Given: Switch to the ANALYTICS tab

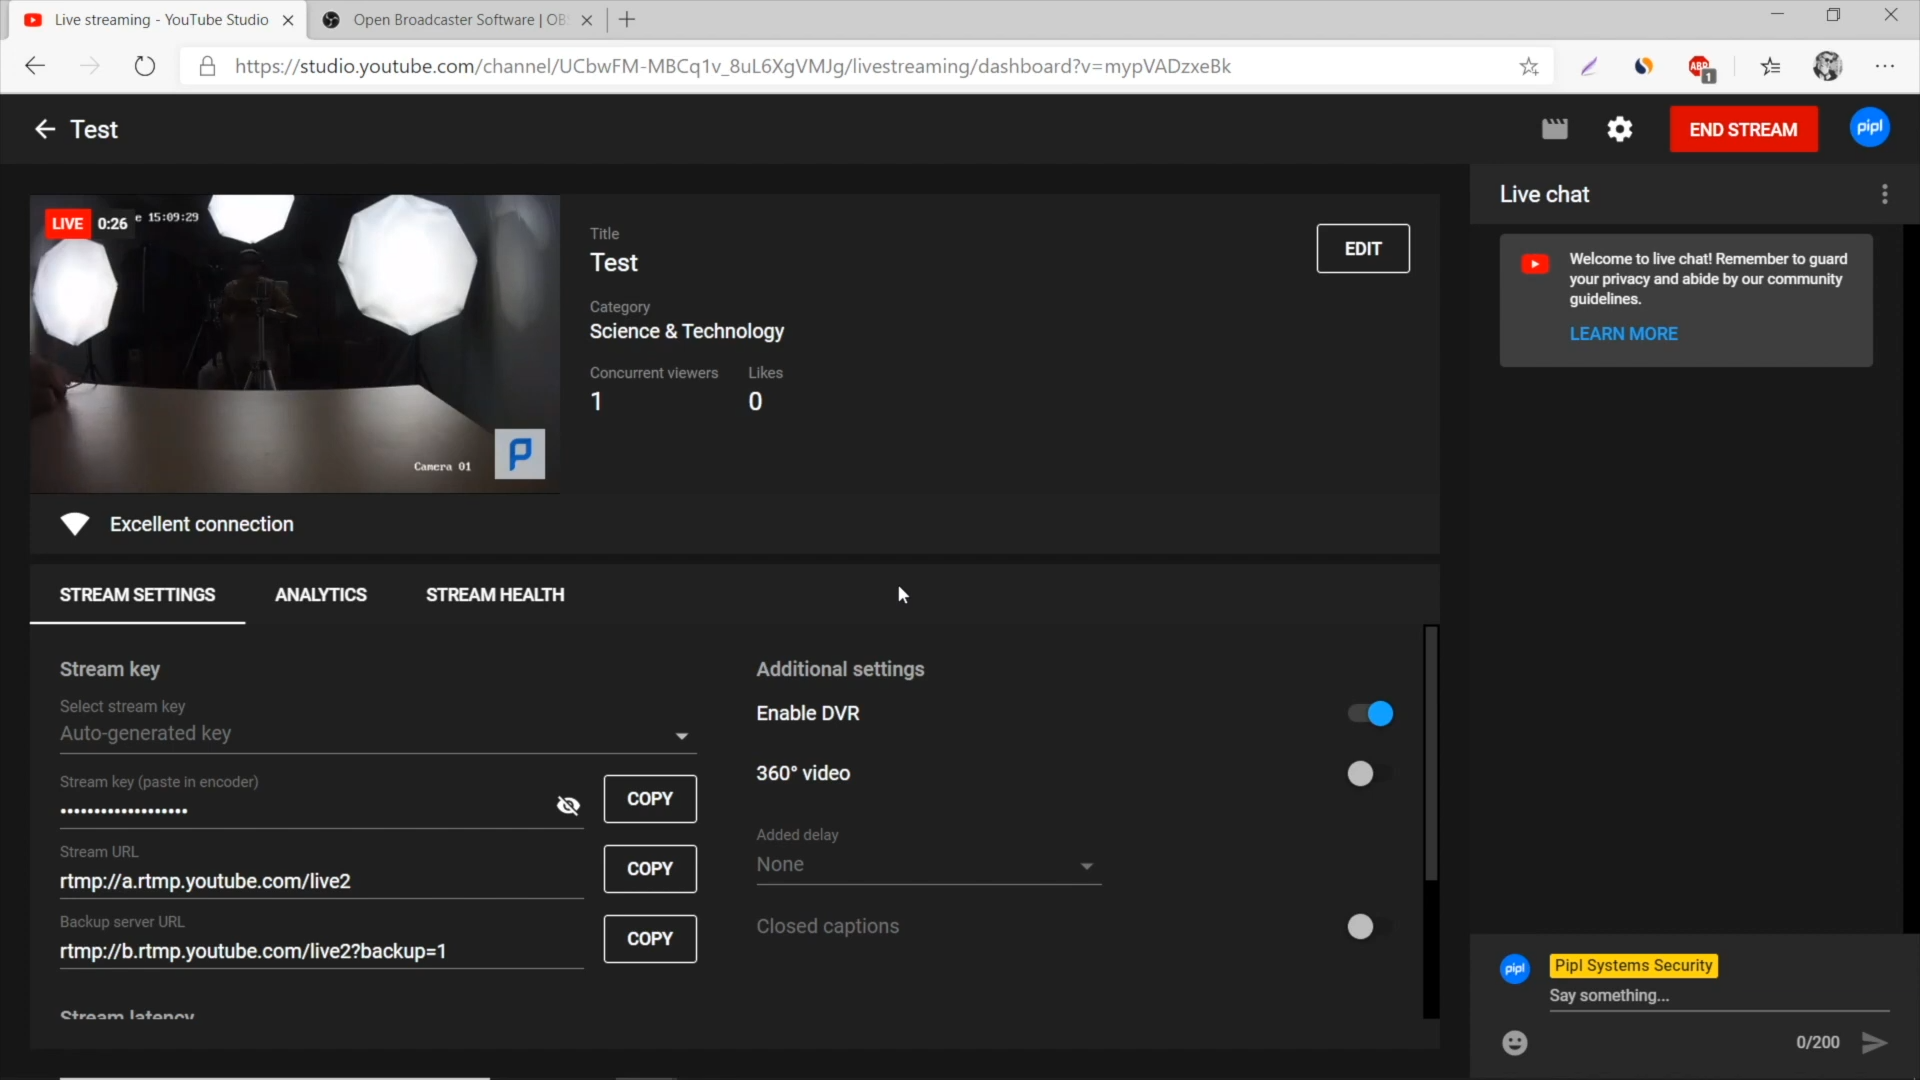Looking at the screenshot, I should [x=320, y=595].
